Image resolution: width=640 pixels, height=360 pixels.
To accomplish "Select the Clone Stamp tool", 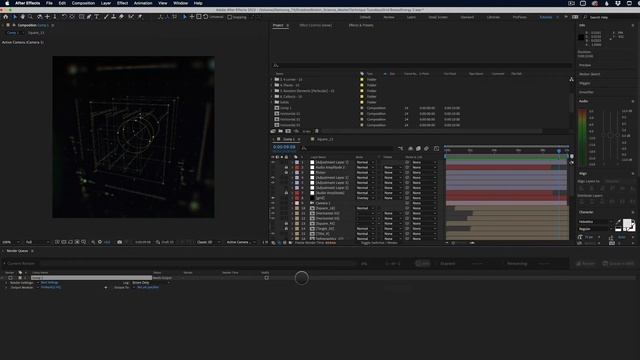I will pos(113,17).
